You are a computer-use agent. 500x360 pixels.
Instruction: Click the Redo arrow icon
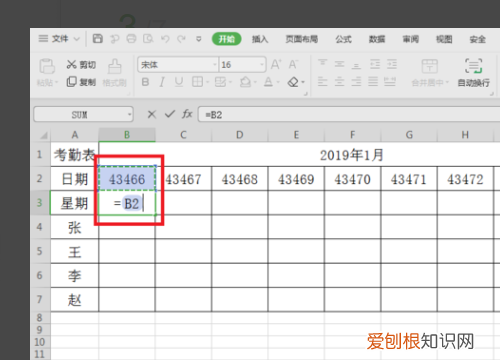[181, 39]
